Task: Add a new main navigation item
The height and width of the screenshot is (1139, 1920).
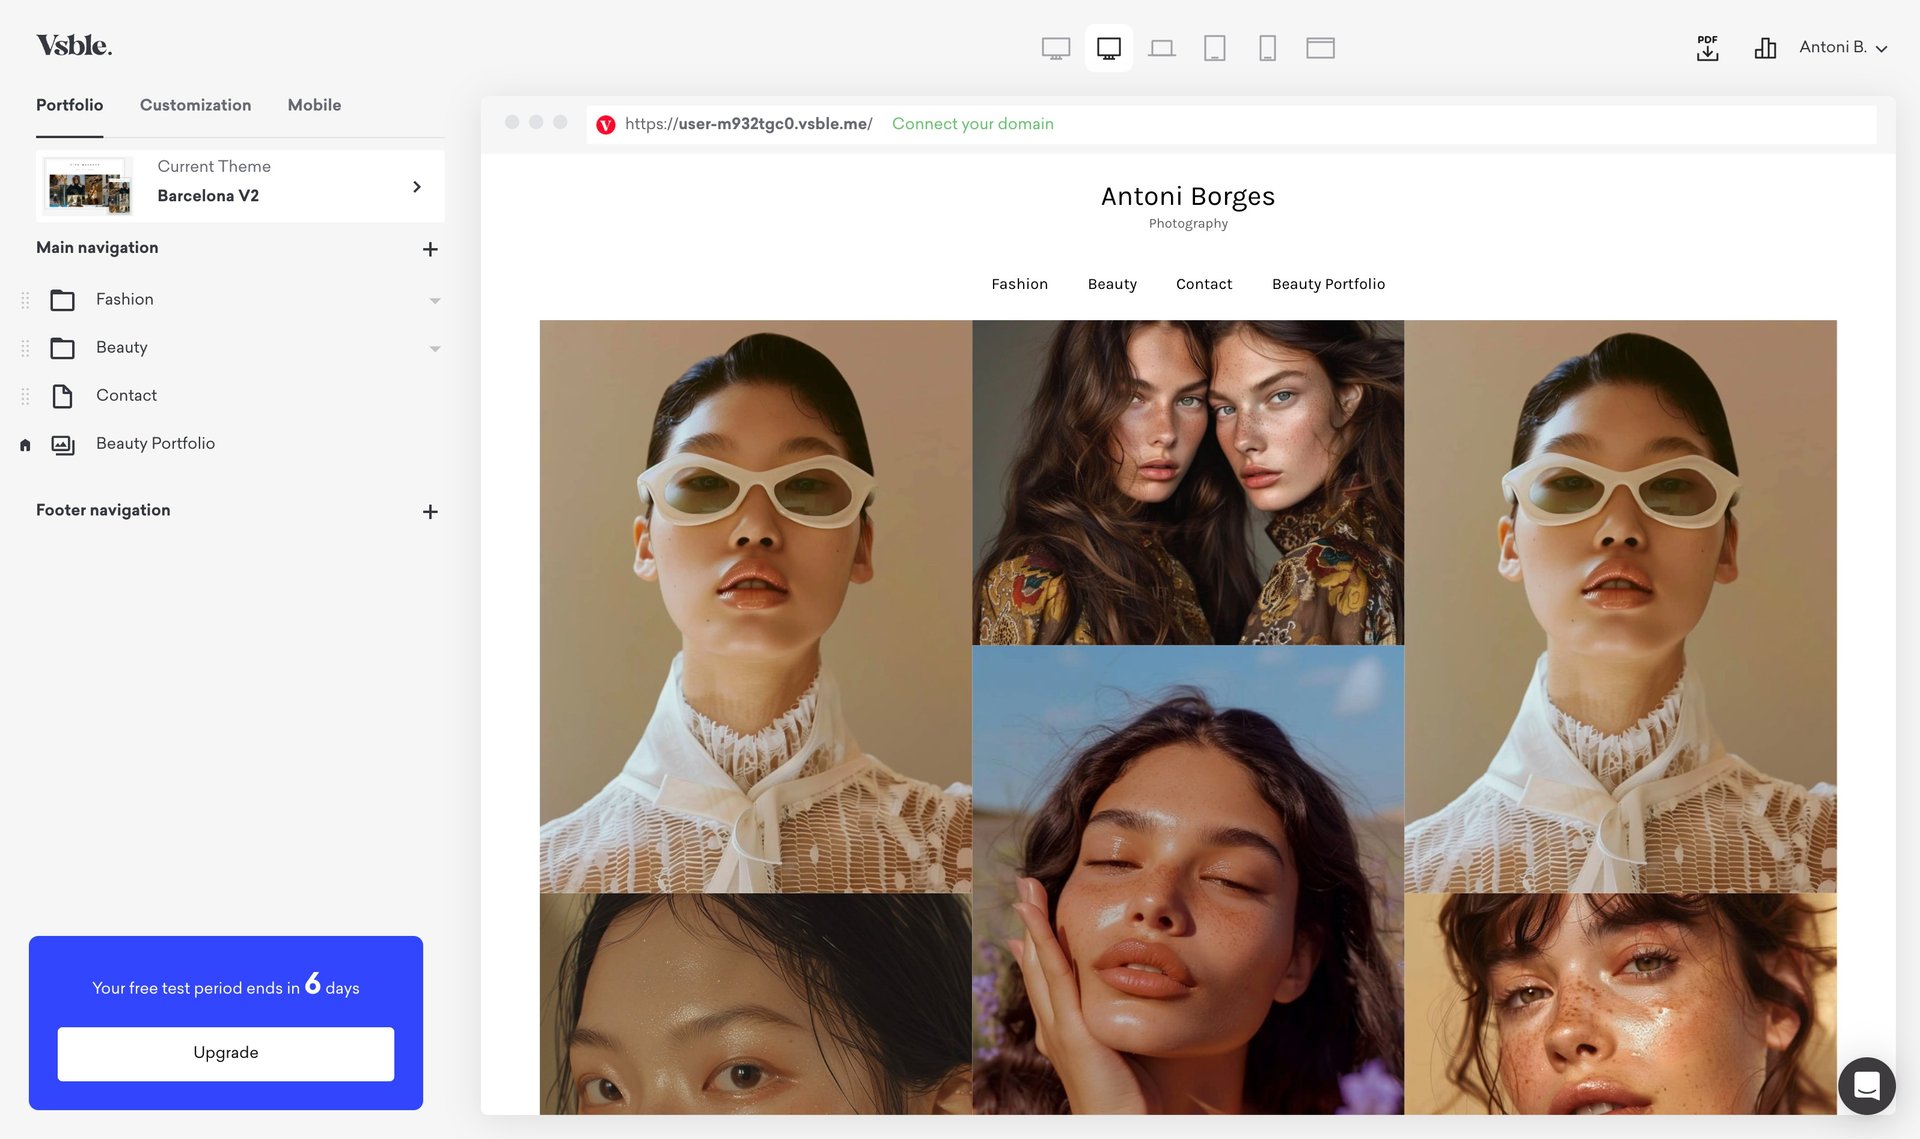Action: click(430, 249)
